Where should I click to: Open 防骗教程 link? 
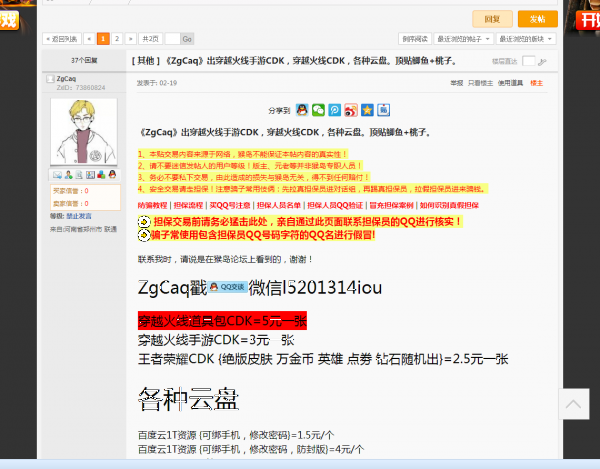[x=153, y=205]
